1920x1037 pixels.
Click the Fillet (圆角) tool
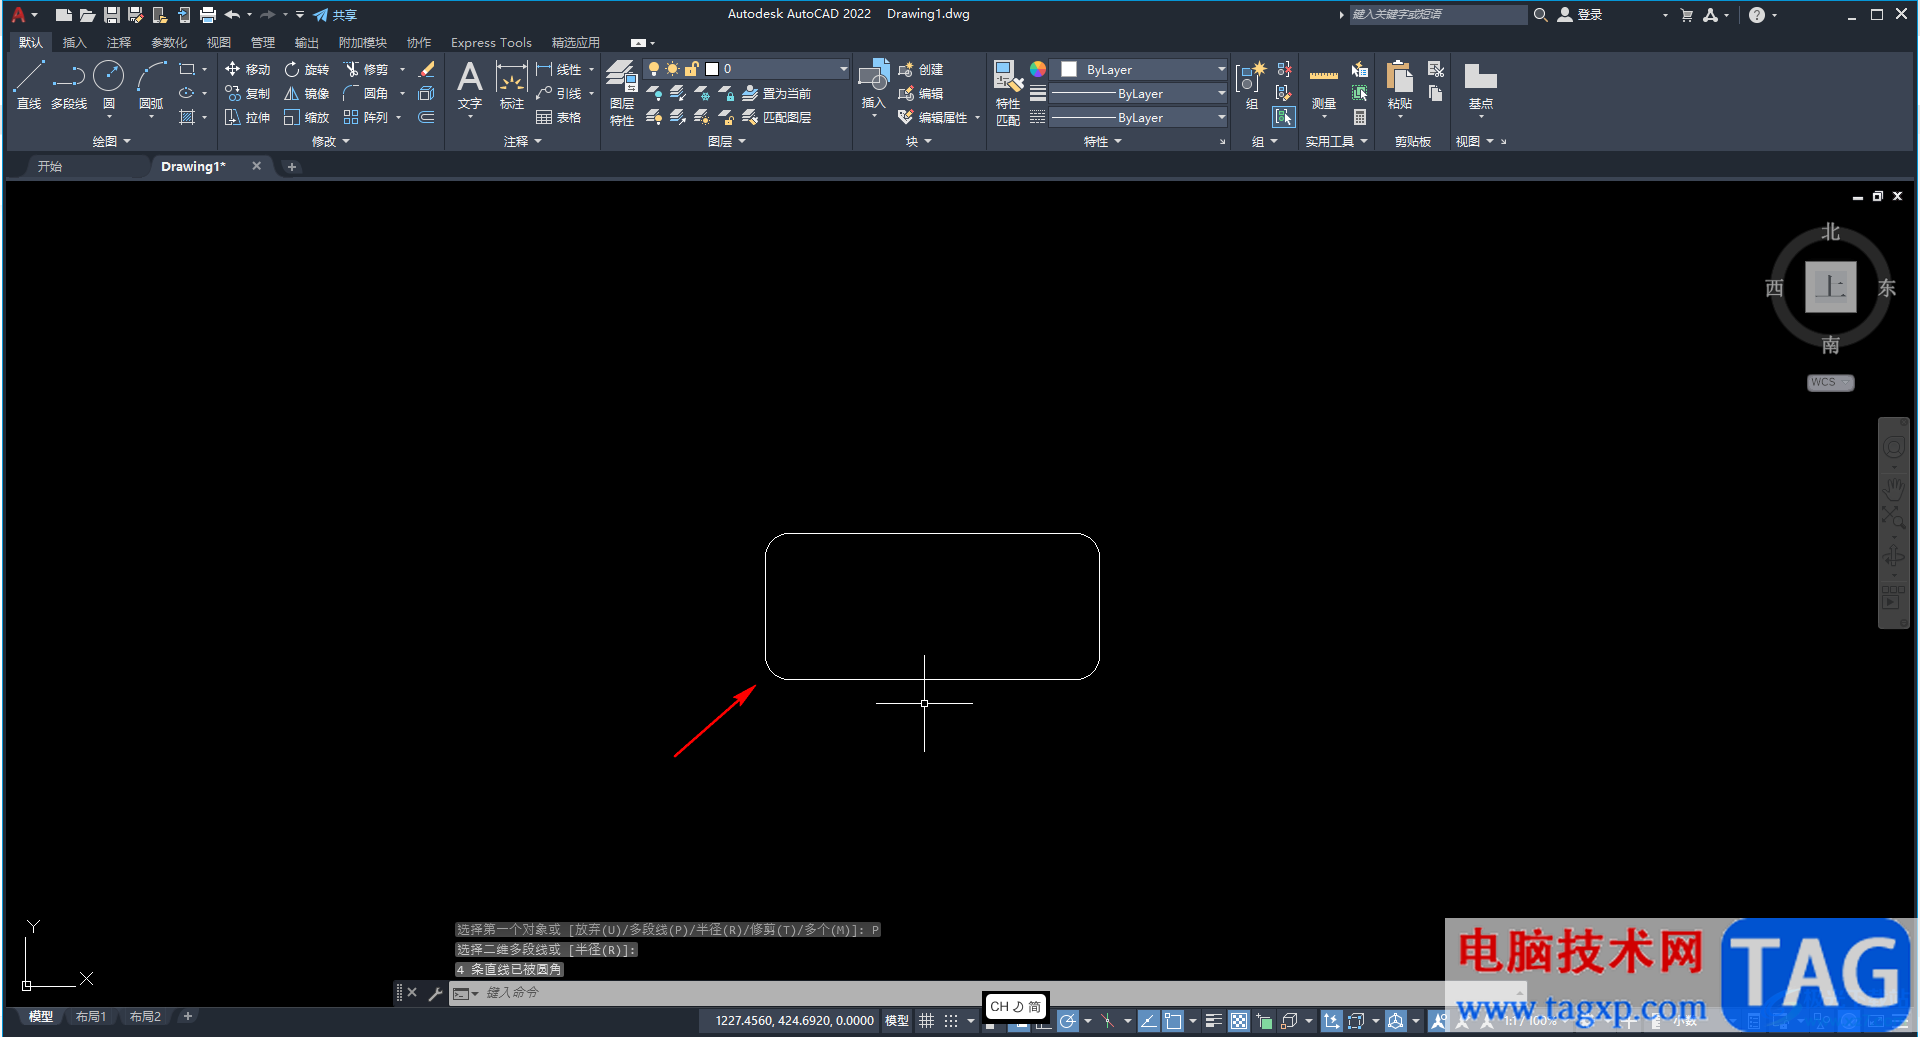(366, 93)
